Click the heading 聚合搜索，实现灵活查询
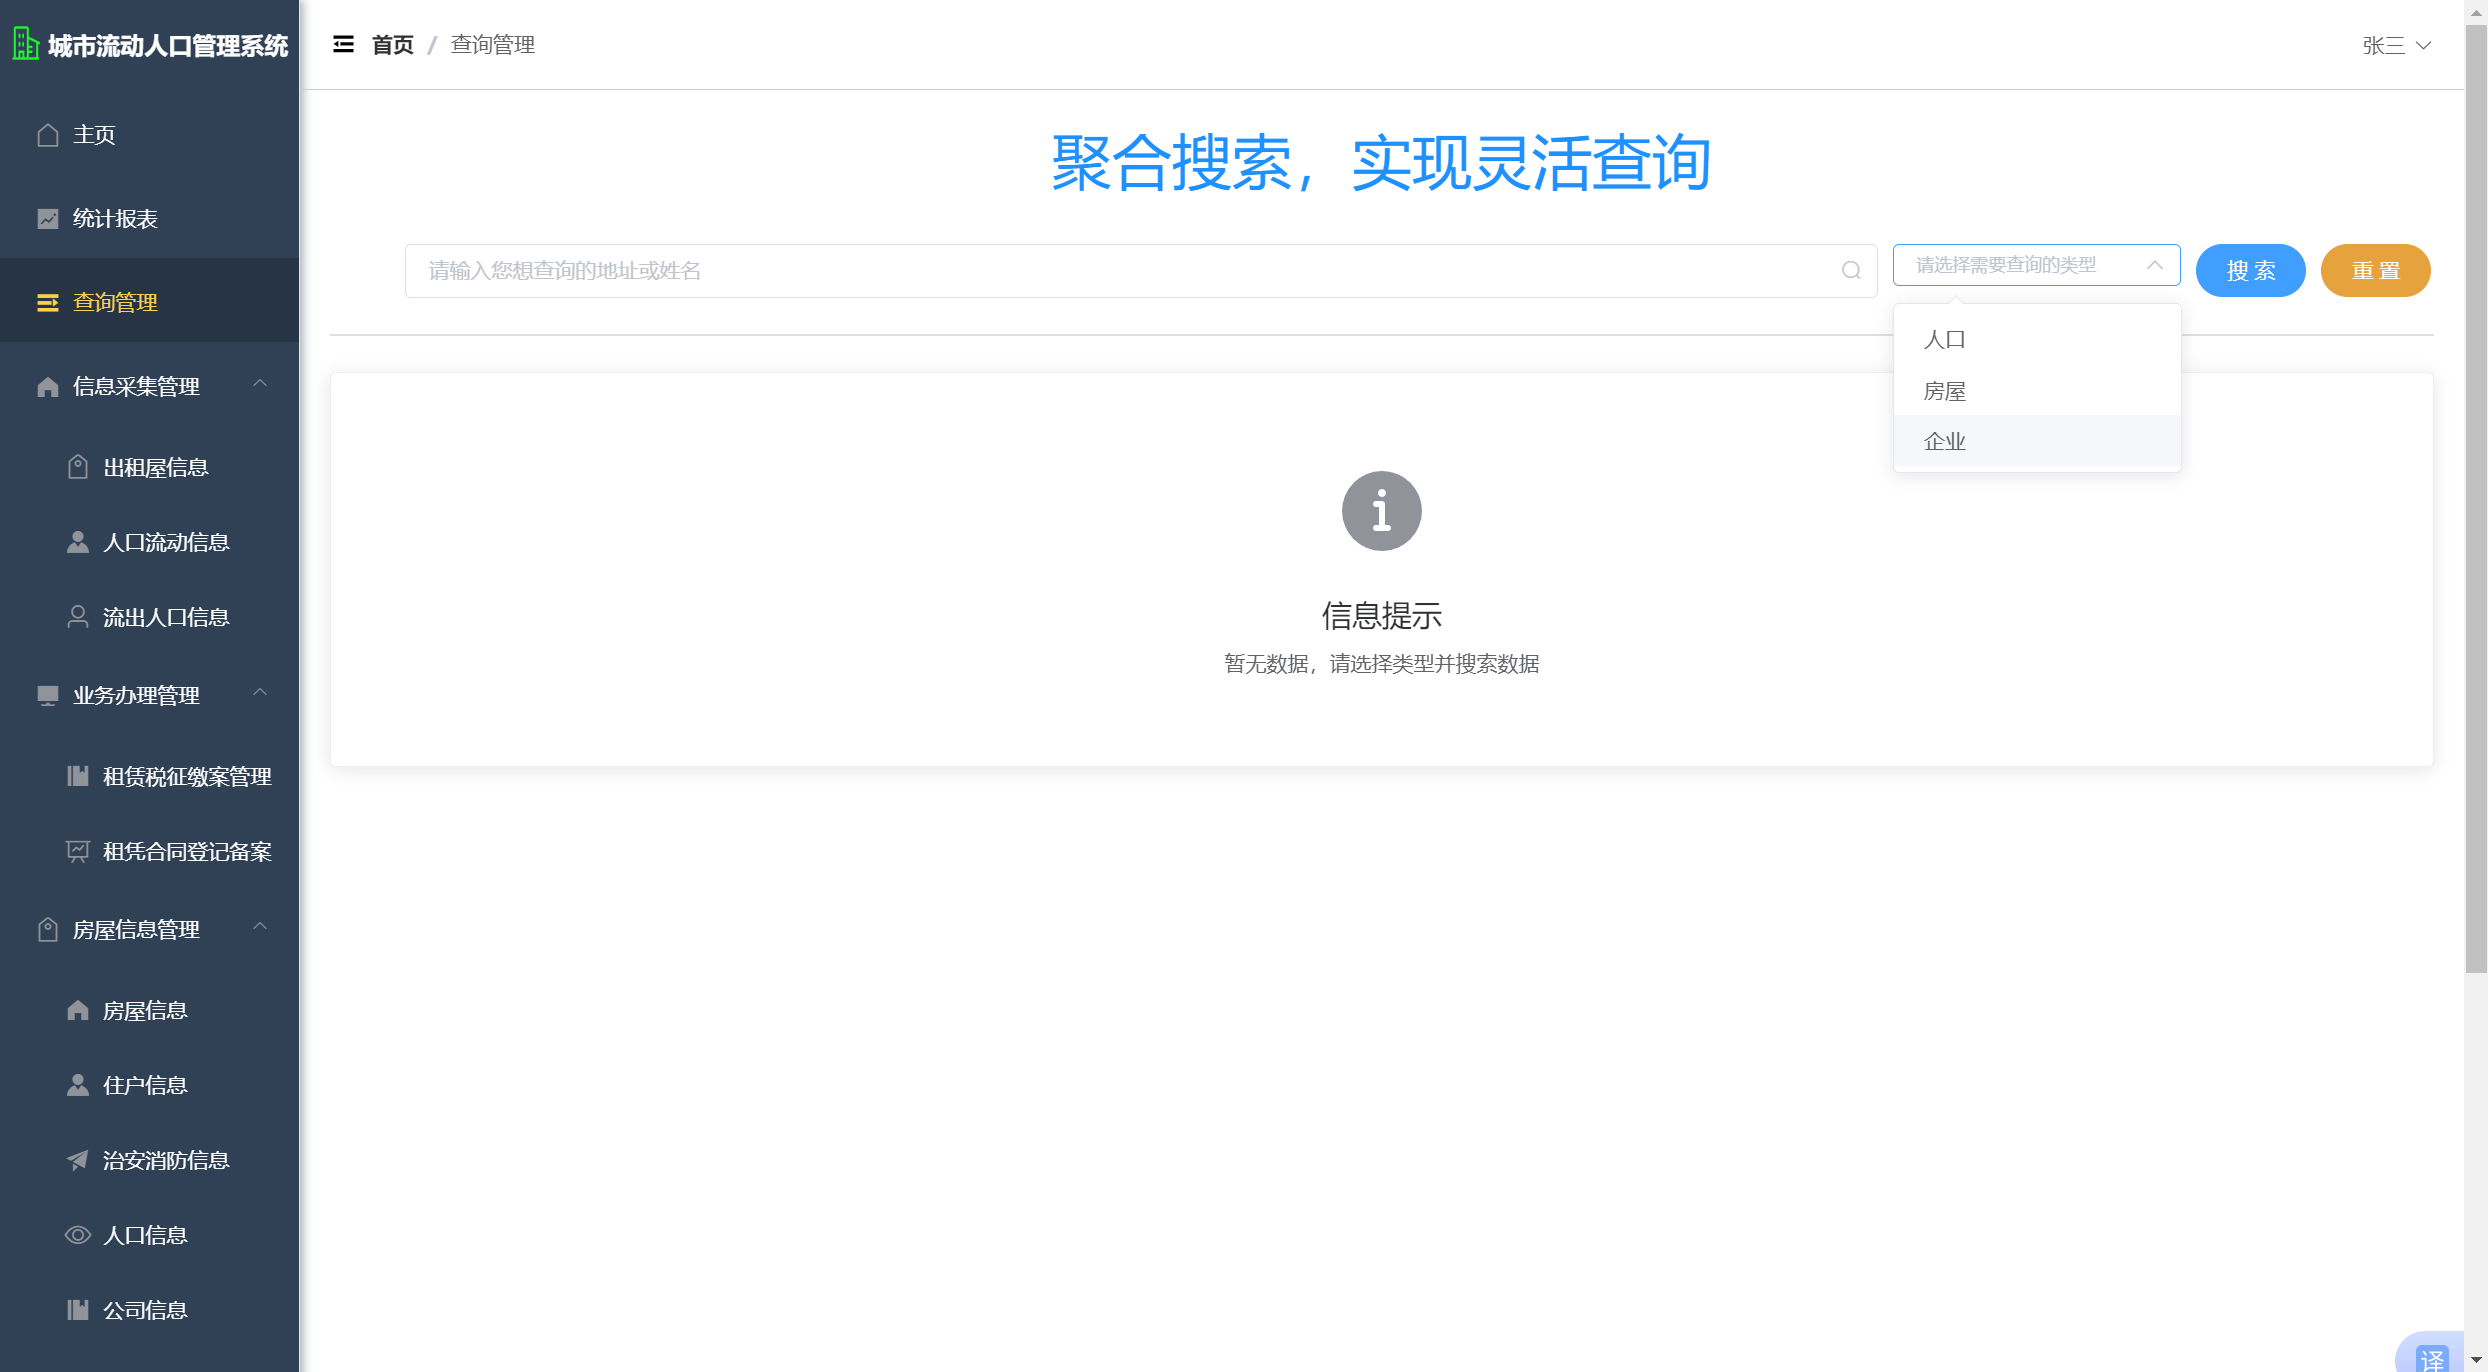Viewport: 2488px width, 1372px height. point(1381,163)
